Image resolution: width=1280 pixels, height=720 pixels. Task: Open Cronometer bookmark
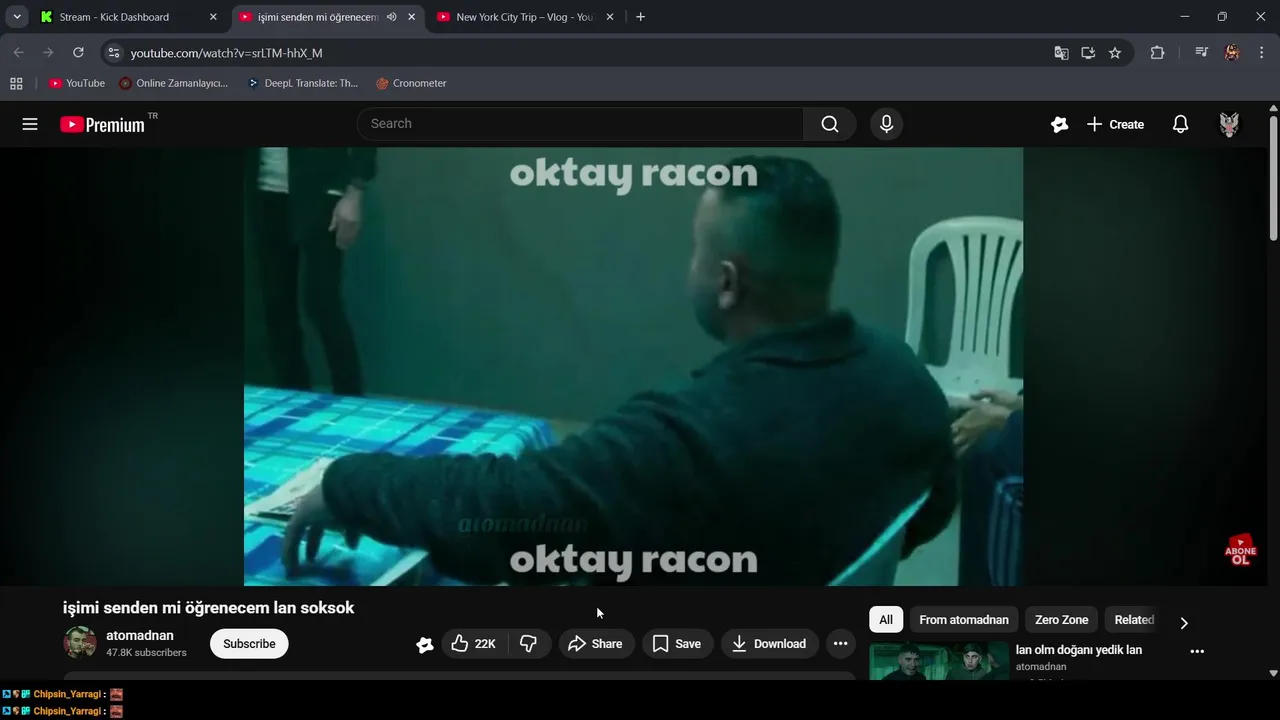411,83
